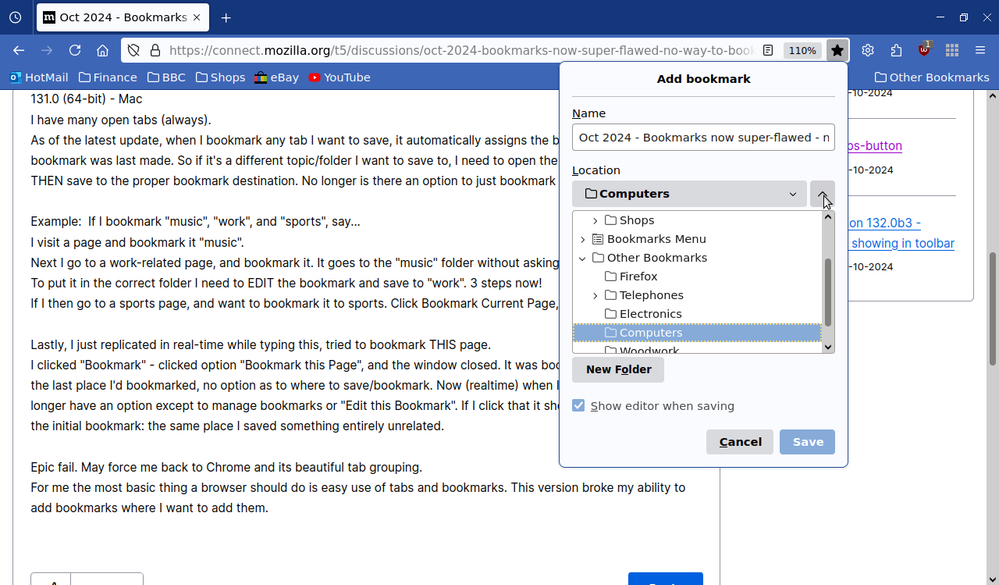
Task: Open the Extensions puzzle-piece menu
Action: (896, 50)
